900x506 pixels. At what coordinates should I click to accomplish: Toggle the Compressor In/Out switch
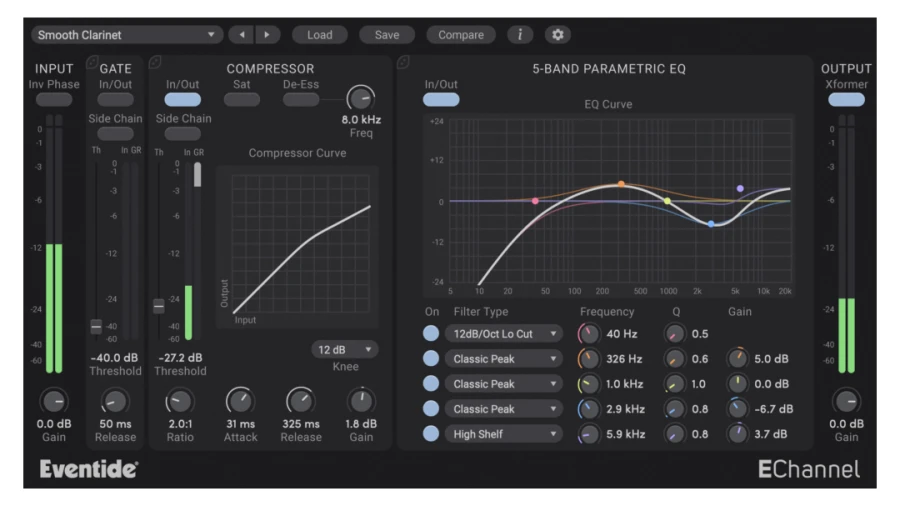pyautogui.click(x=183, y=100)
